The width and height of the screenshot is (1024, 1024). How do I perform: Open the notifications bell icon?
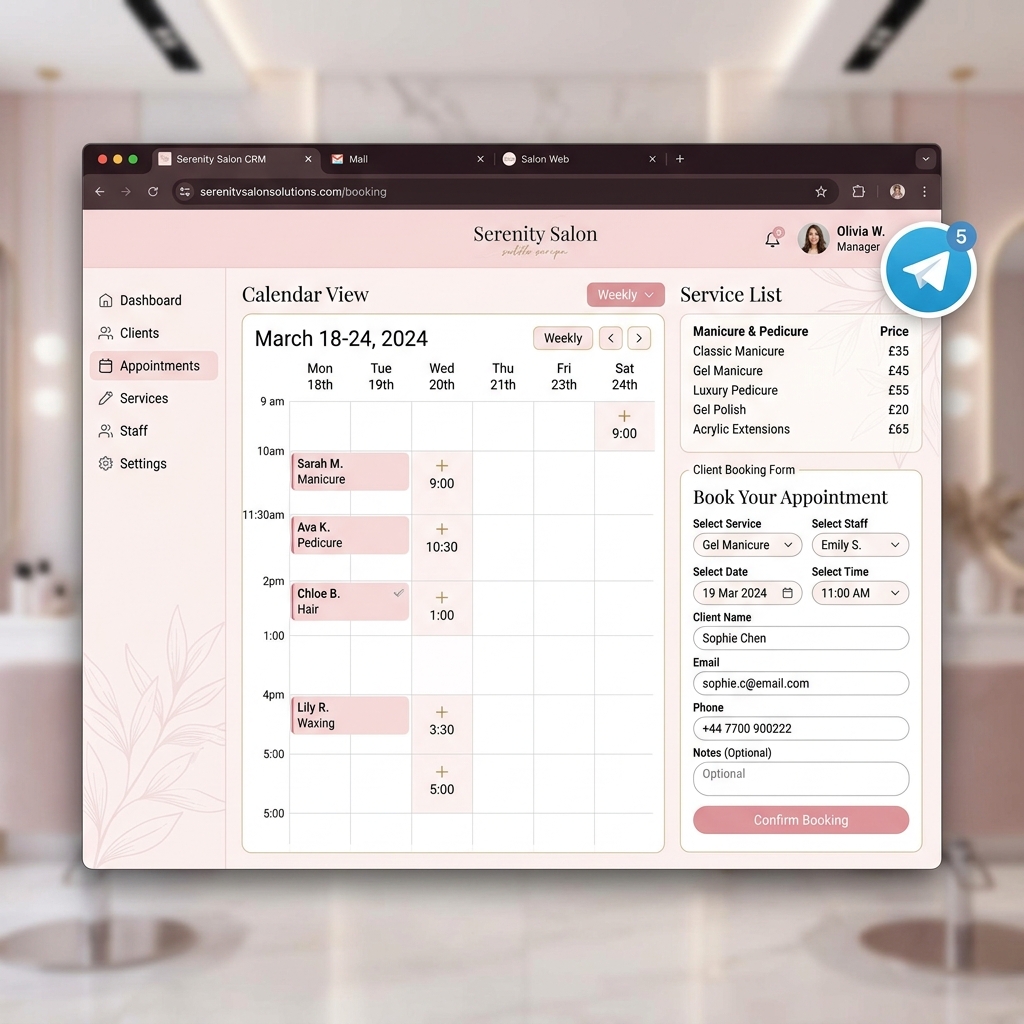coord(773,239)
